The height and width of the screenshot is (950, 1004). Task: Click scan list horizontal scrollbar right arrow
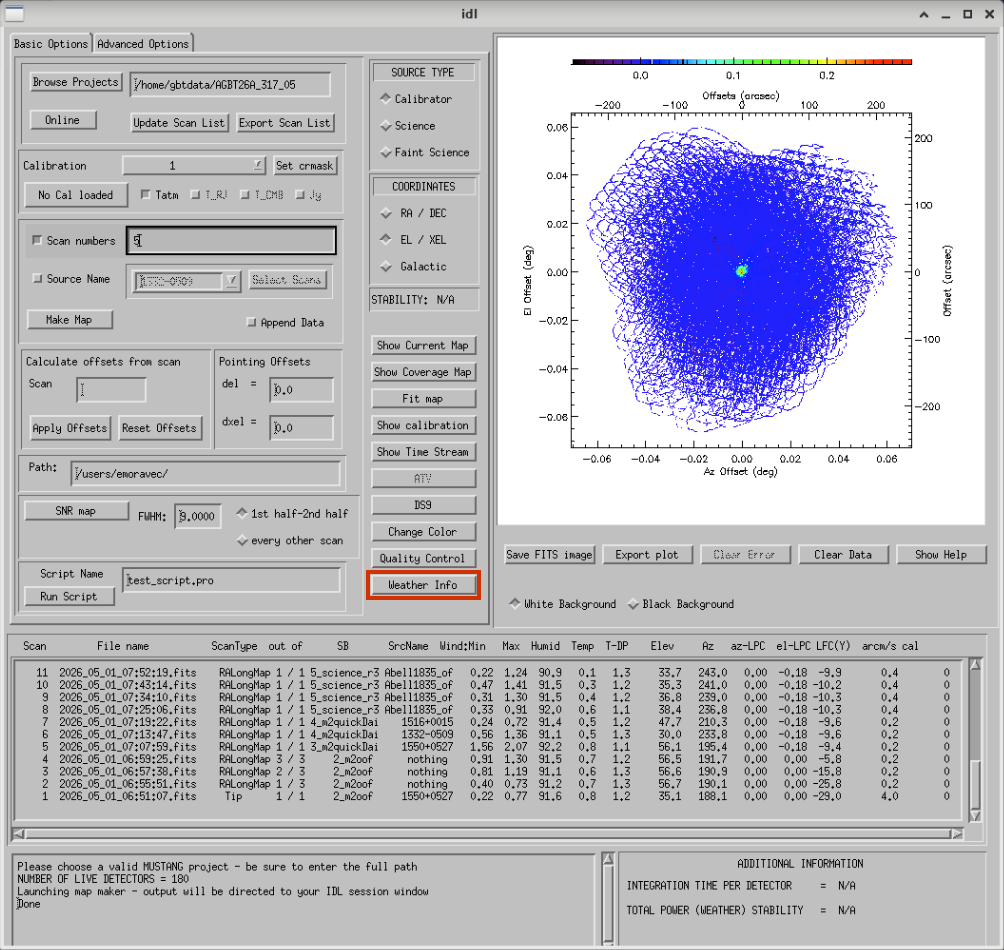(x=957, y=833)
